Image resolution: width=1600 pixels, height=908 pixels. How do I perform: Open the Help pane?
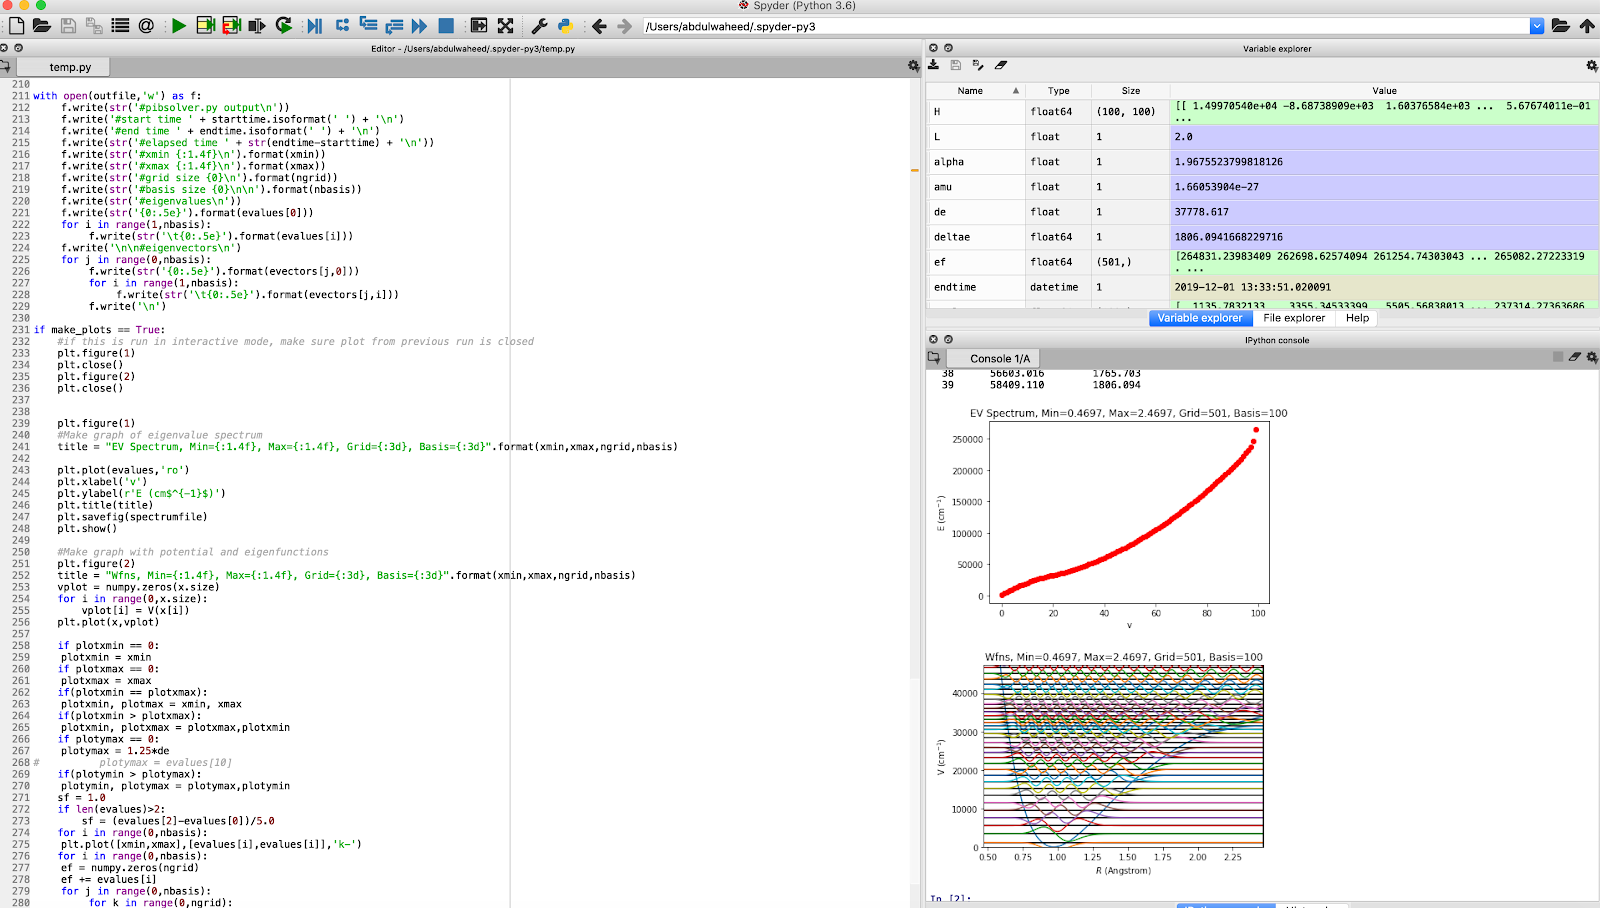point(1356,318)
